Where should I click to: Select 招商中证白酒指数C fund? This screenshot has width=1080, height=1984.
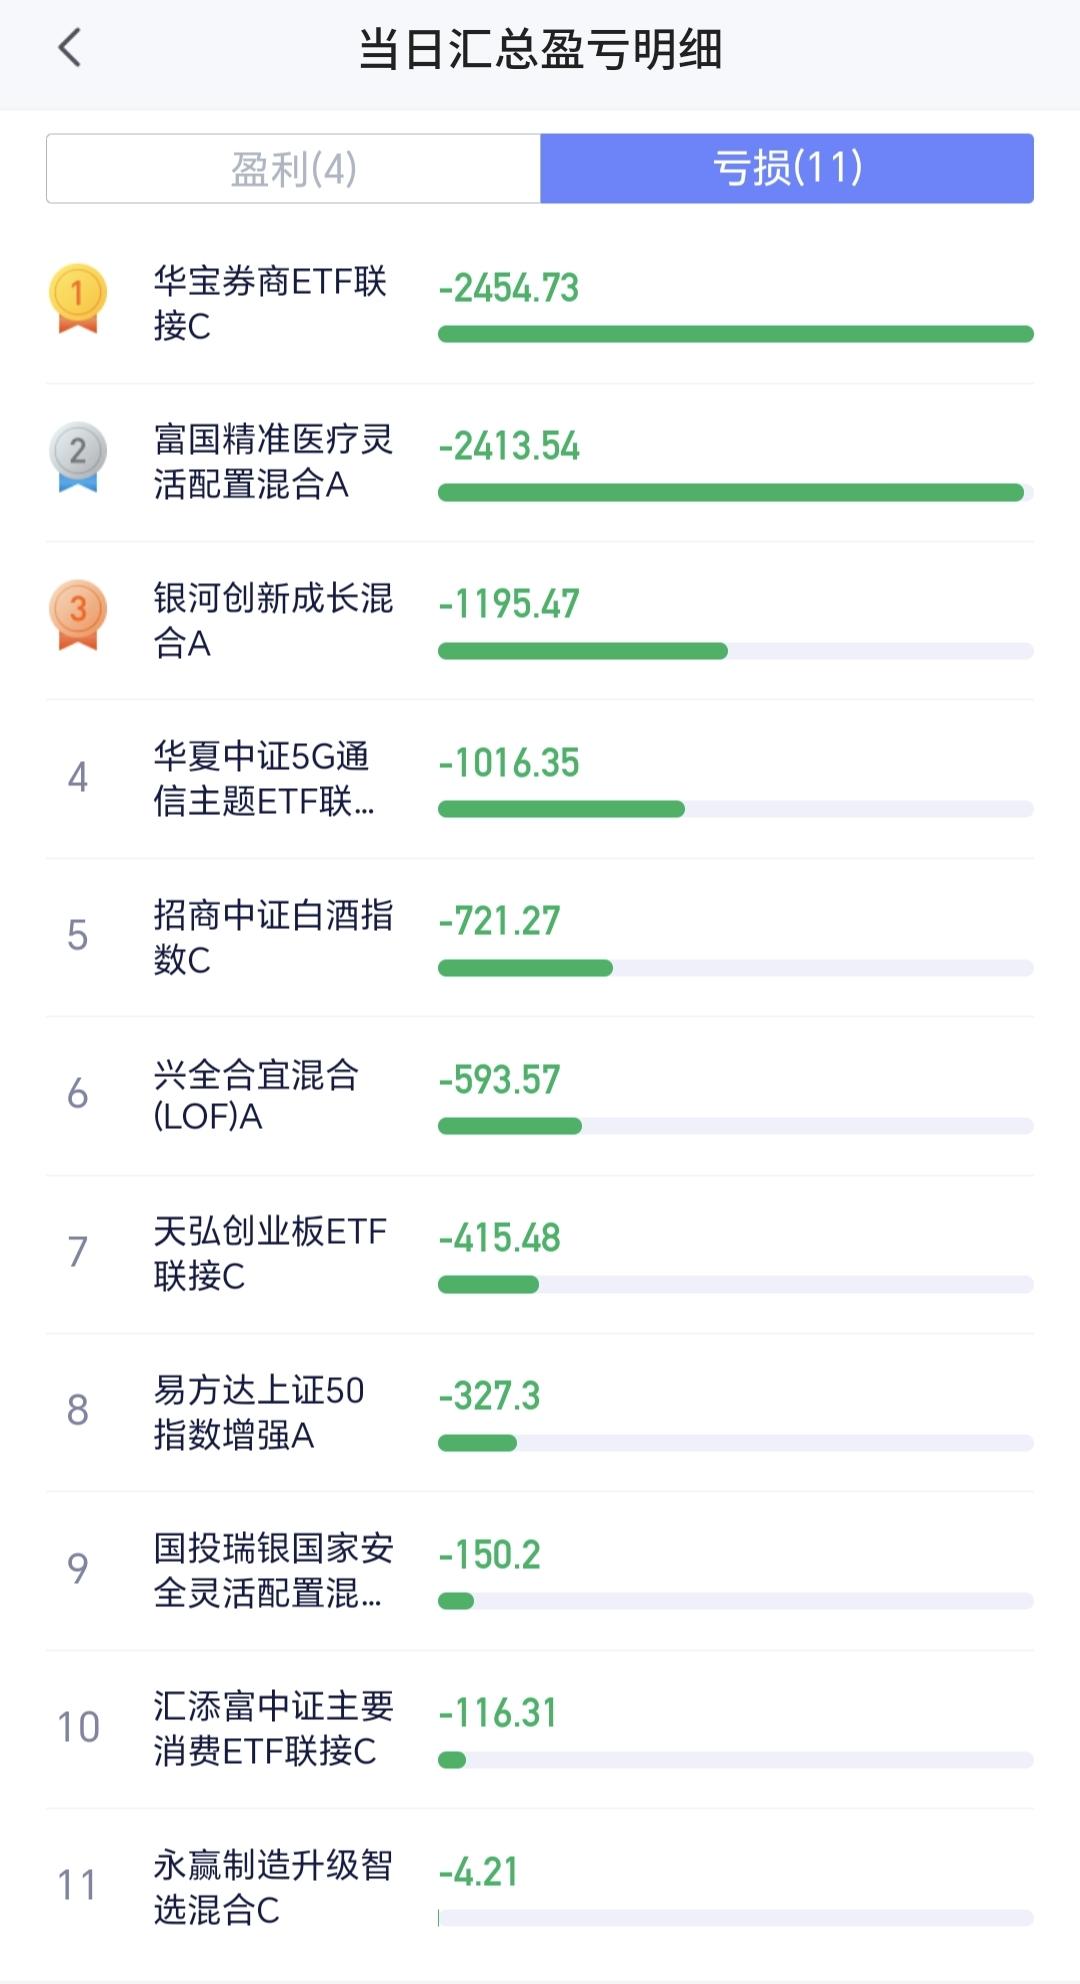click(x=272, y=937)
